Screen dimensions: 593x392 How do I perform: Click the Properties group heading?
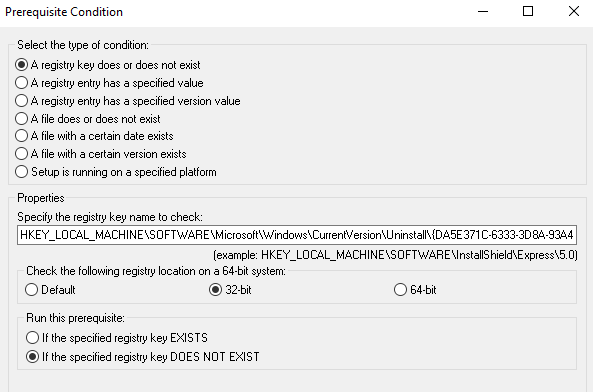point(41,198)
